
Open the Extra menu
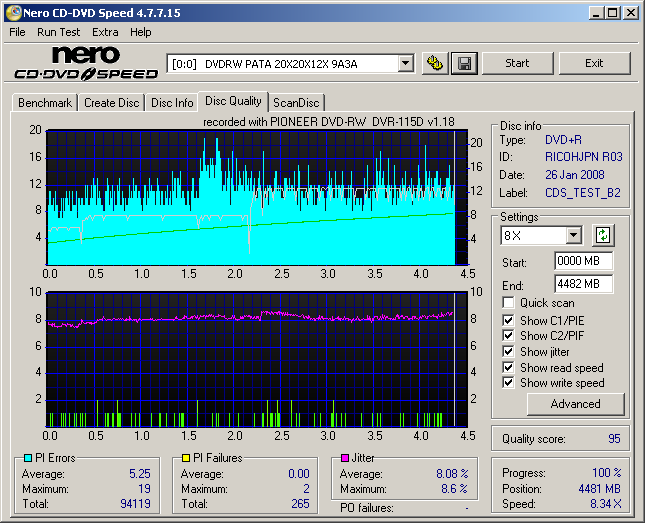pos(105,32)
